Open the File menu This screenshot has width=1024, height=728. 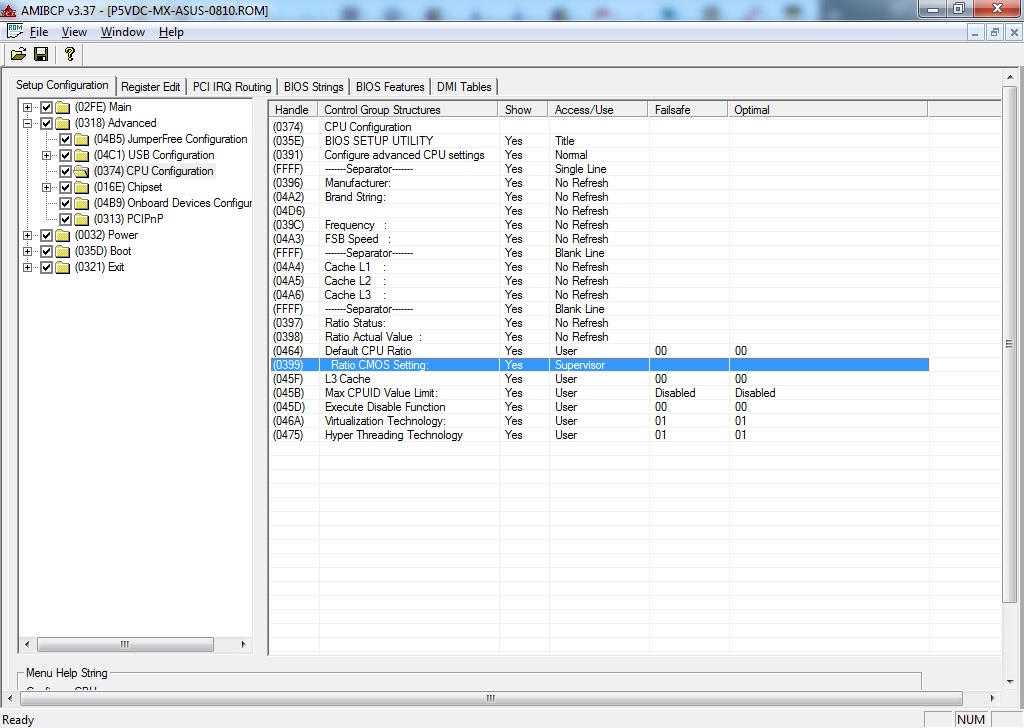39,32
